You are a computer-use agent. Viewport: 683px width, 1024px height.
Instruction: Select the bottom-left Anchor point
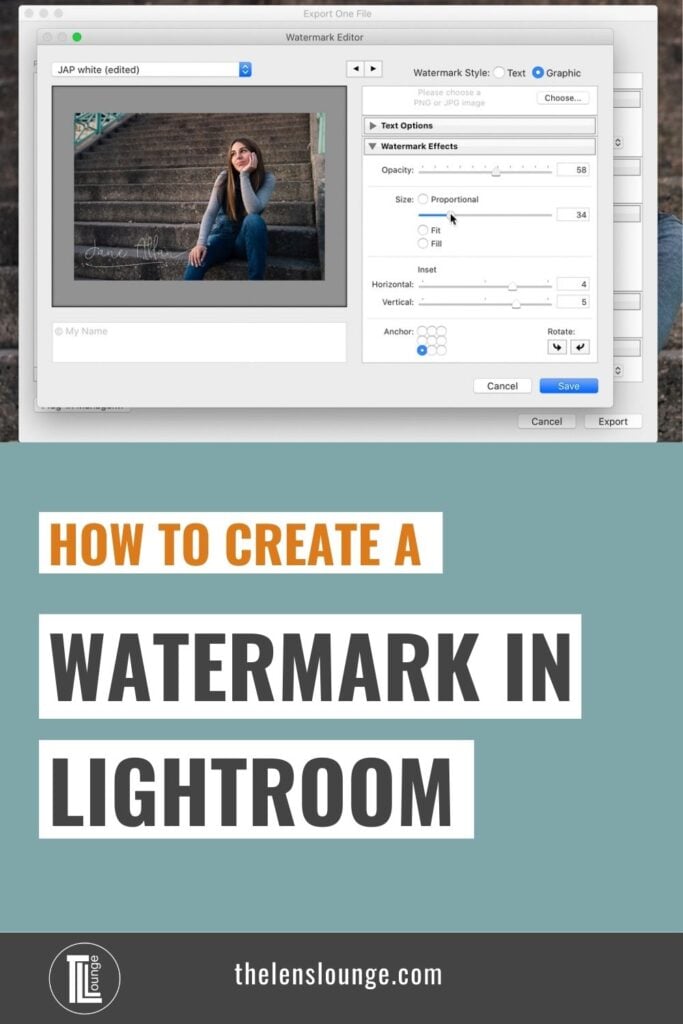point(422,351)
